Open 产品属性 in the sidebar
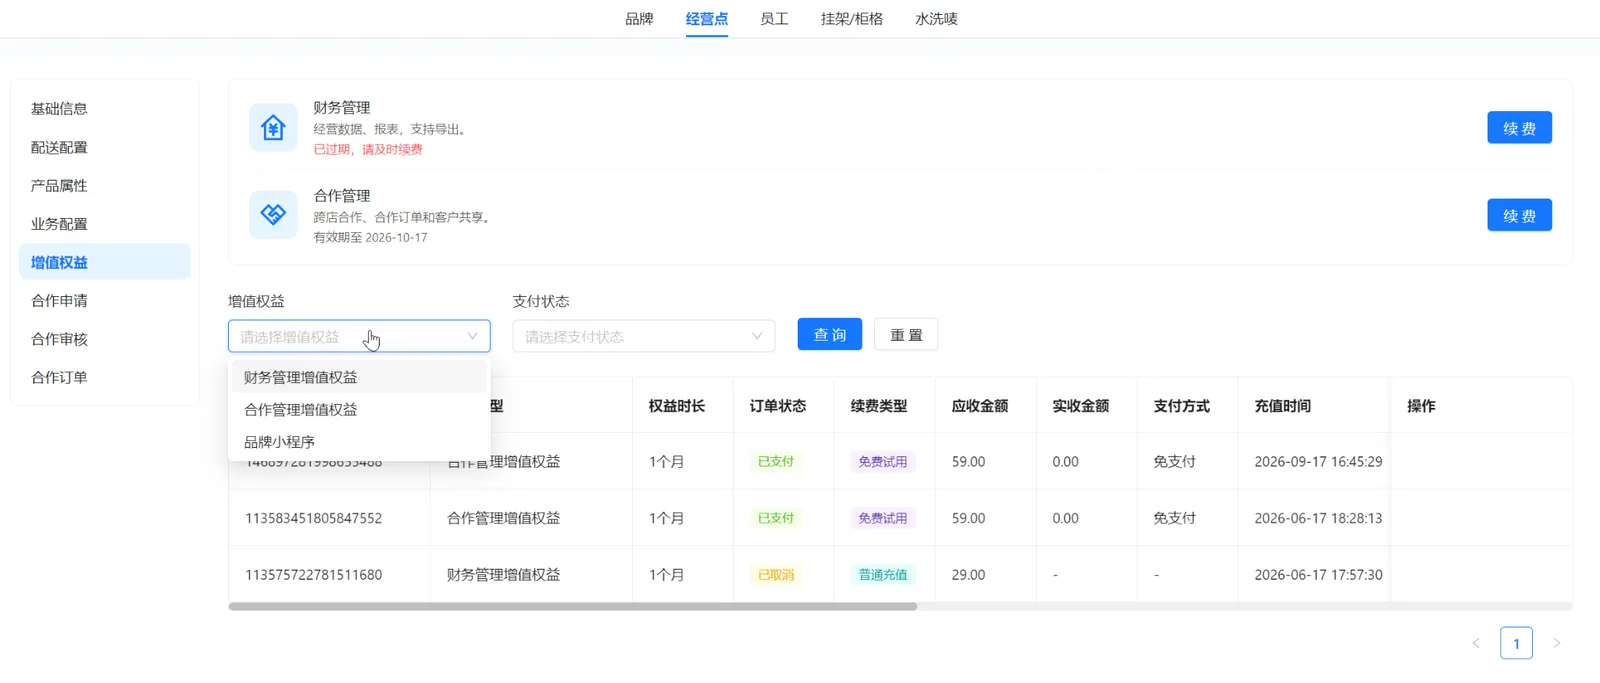1600x683 pixels. (x=104, y=185)
